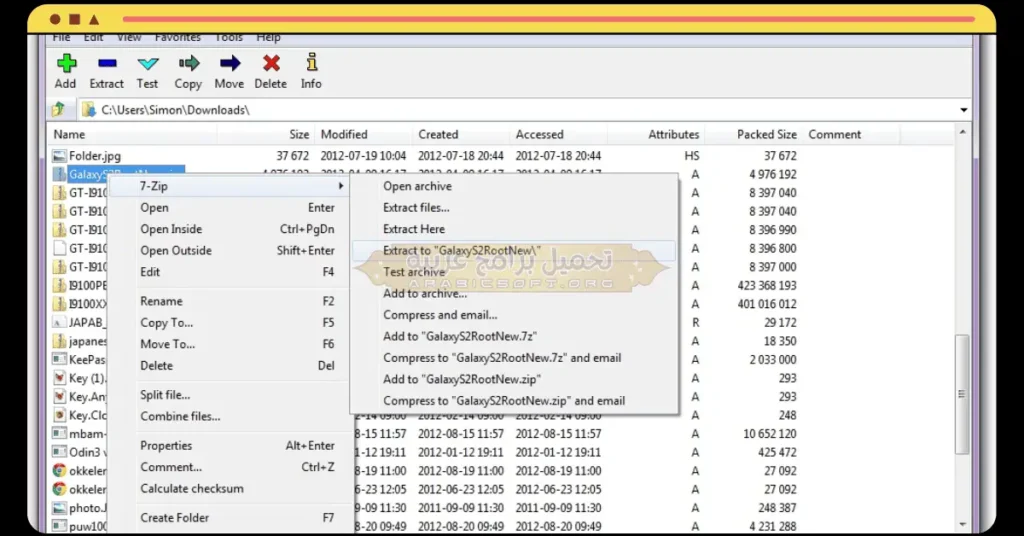Click the Key (1) file icon

(x=59, y=377)
